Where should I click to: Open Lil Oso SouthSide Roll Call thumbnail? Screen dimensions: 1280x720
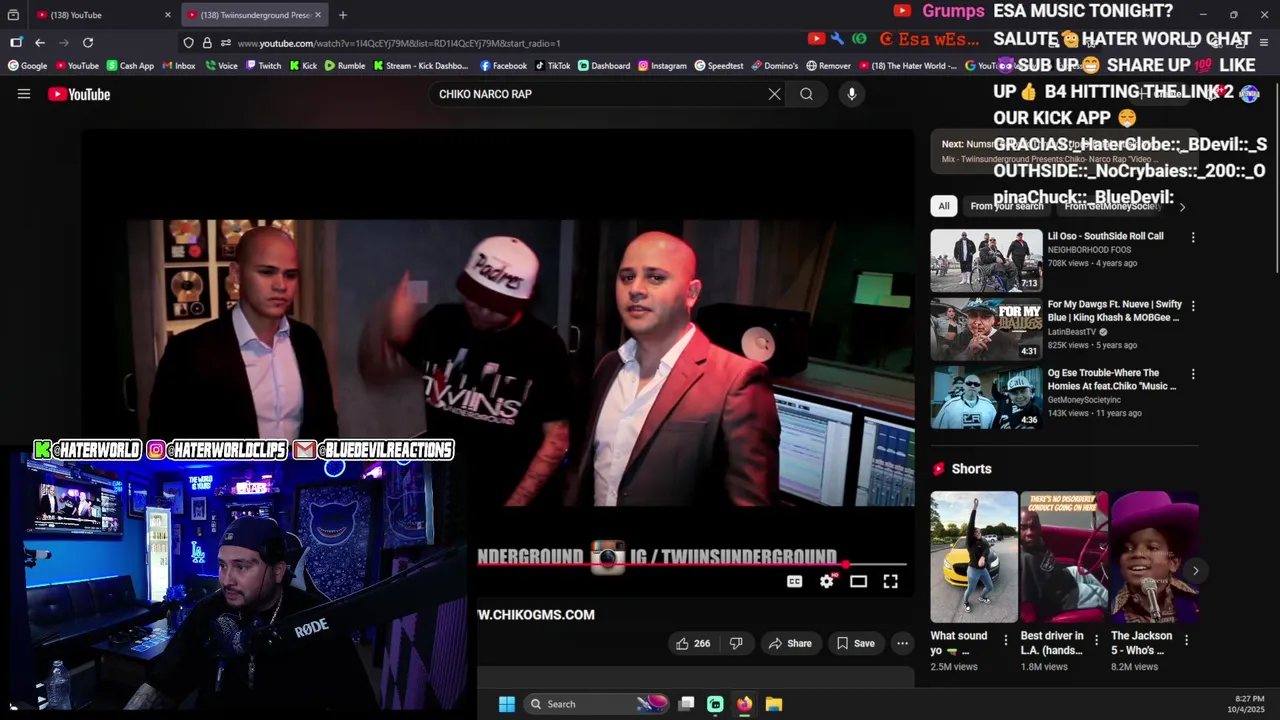point(986,260)
